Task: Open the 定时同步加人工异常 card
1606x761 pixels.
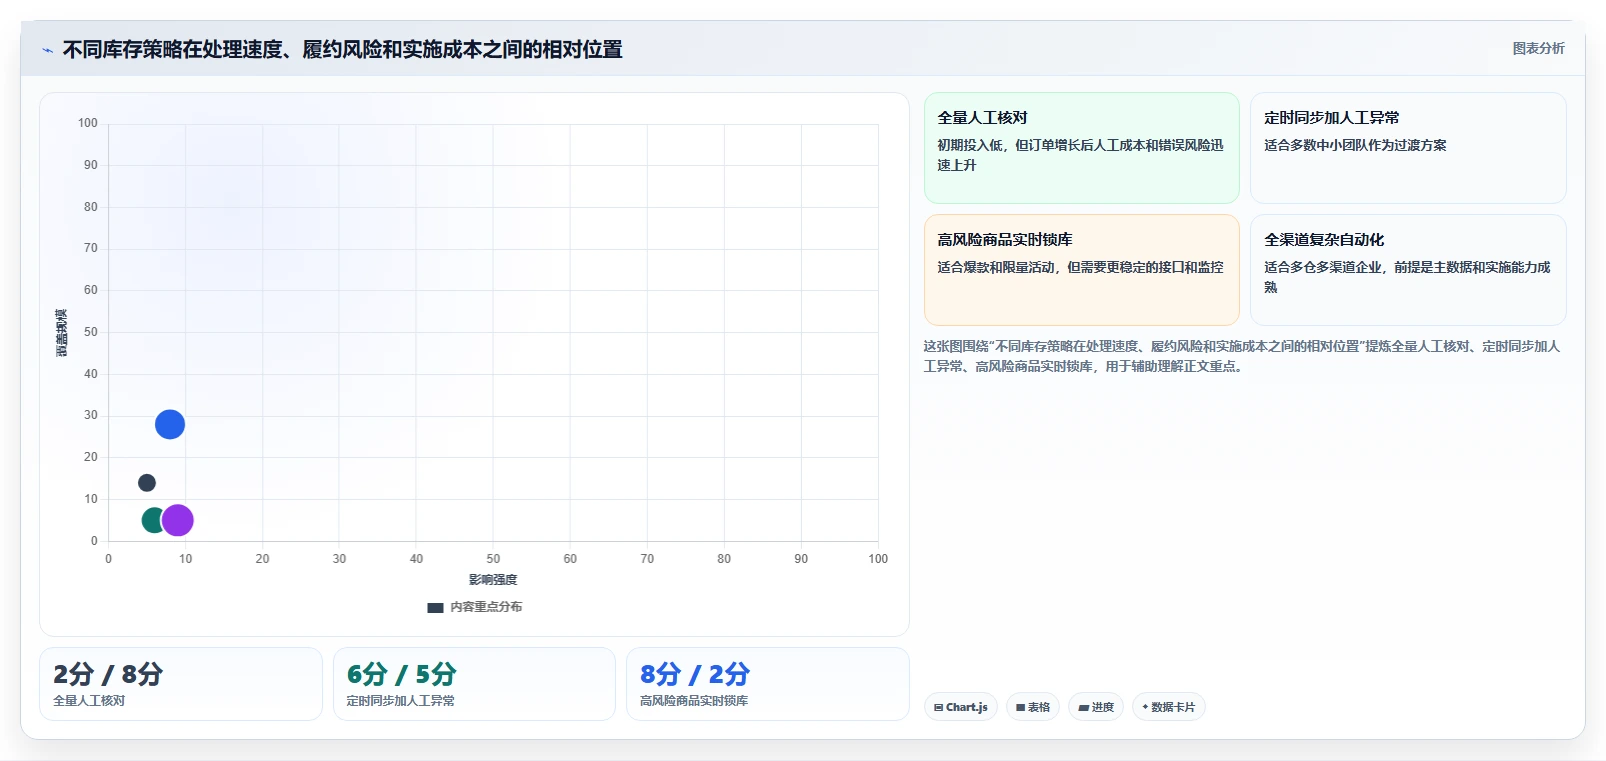Action: coord(1408,148)
